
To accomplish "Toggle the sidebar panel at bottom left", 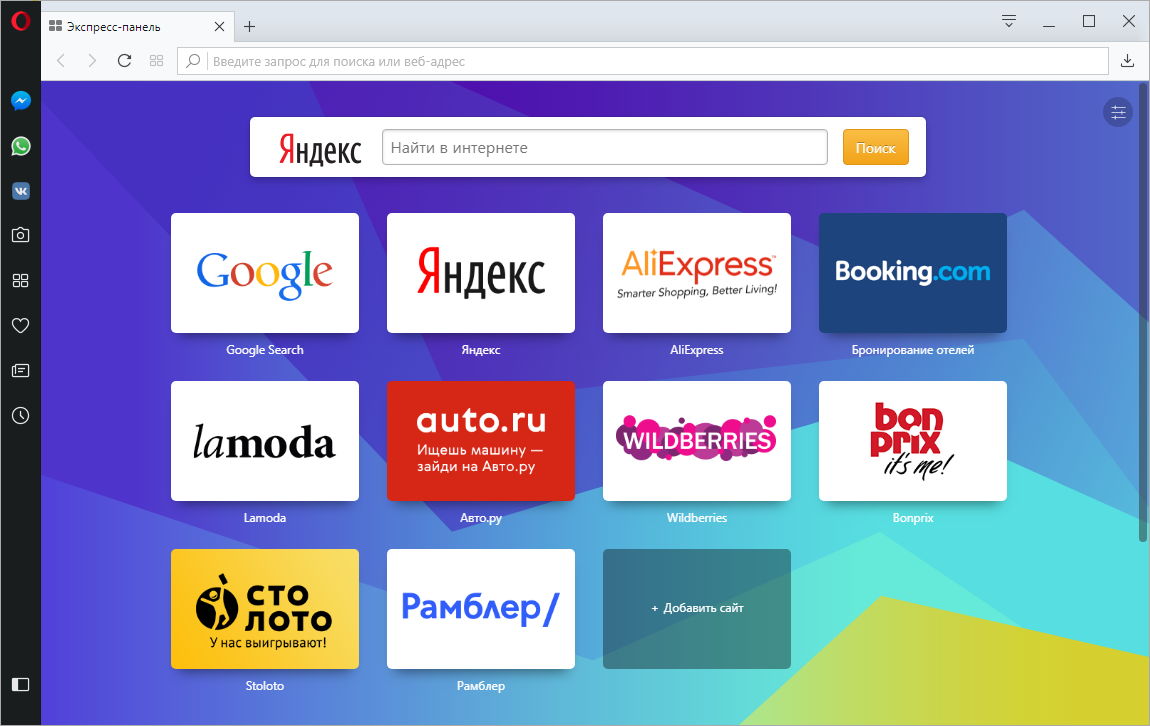I will point(21,684).
